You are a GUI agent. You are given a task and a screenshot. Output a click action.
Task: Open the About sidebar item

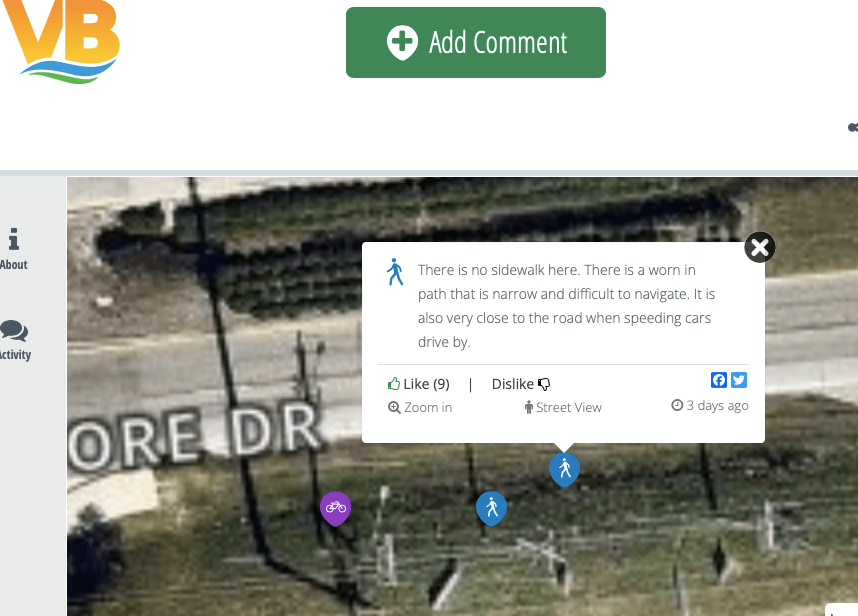tap(14, 249)
